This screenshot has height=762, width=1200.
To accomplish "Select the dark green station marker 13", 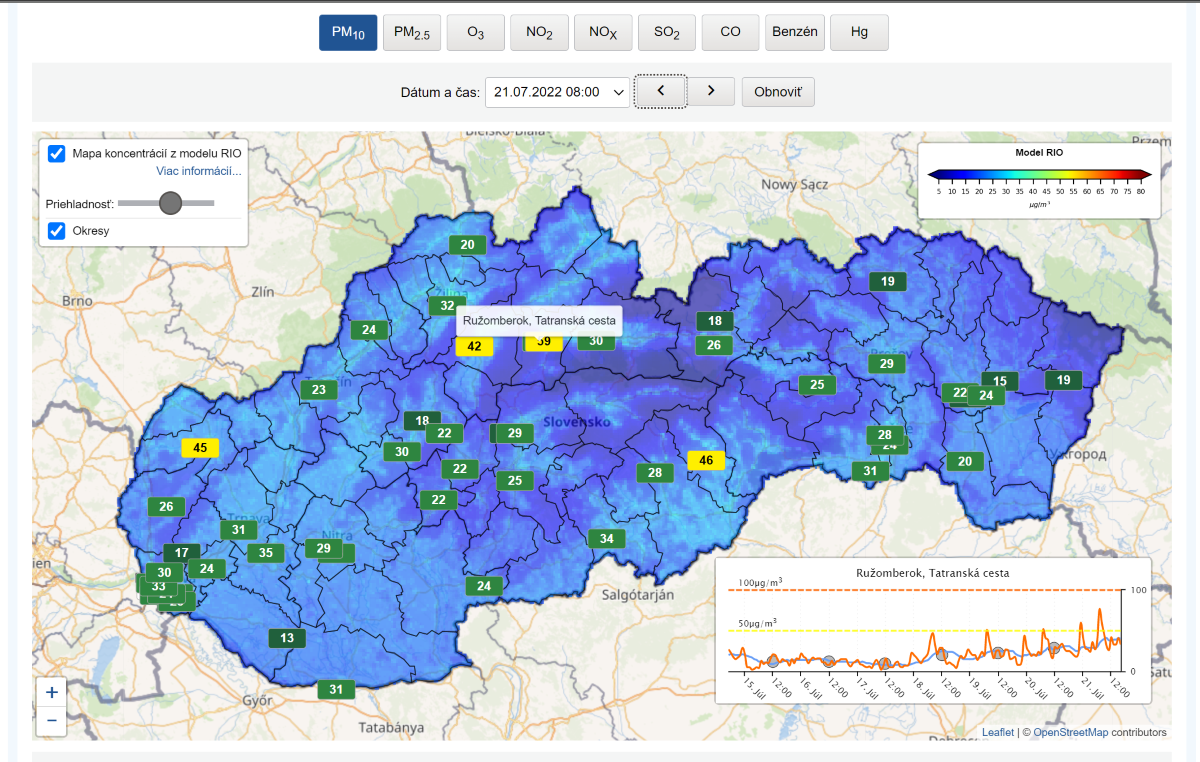I will pos(287,638).
